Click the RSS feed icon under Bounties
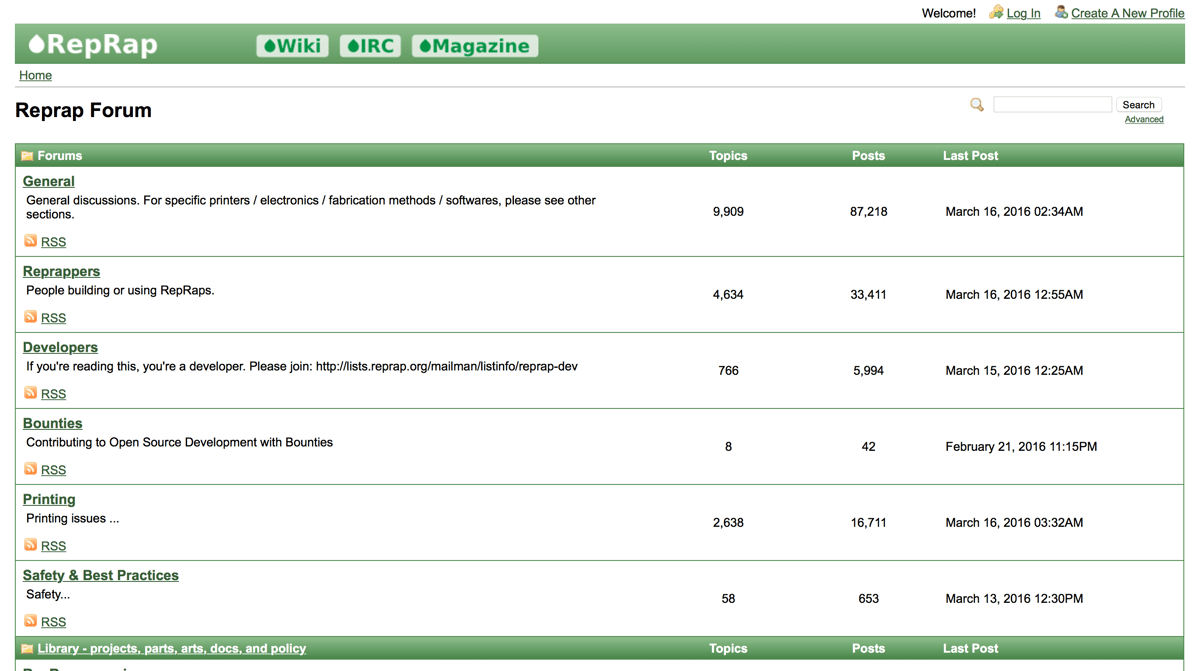The width and height of the screenshot is (1200, 671). [31, 469]
